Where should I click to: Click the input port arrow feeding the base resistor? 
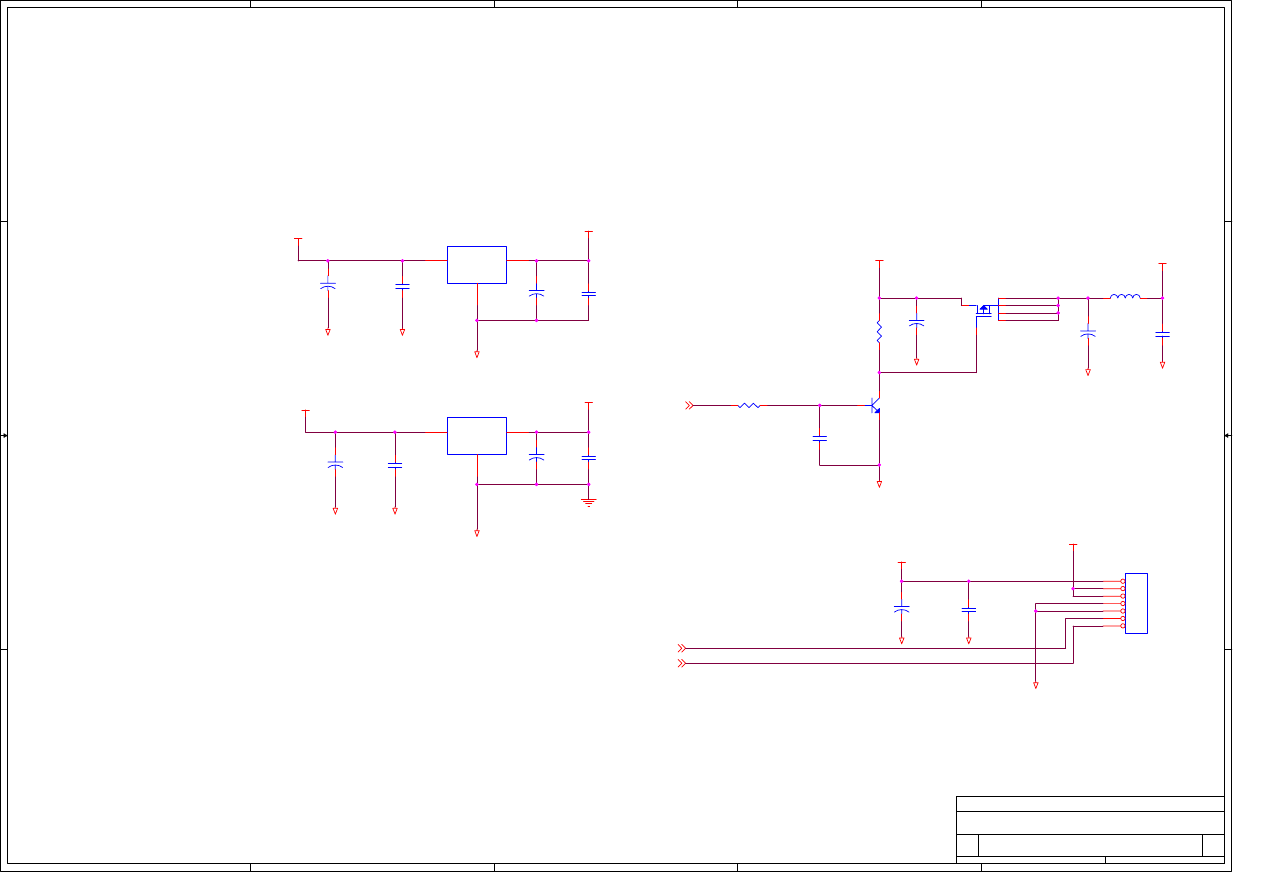coord(689,405)
